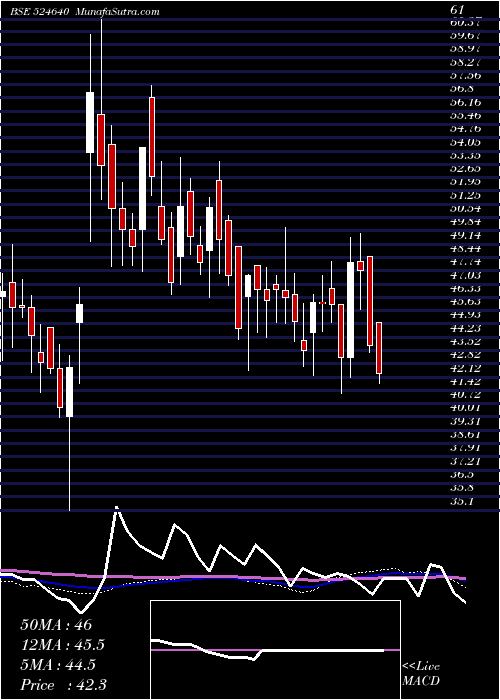Click the 43.52 price axis label
Image resolution: width=500 pixels, height=700 pixels.
tap(466, 341)
